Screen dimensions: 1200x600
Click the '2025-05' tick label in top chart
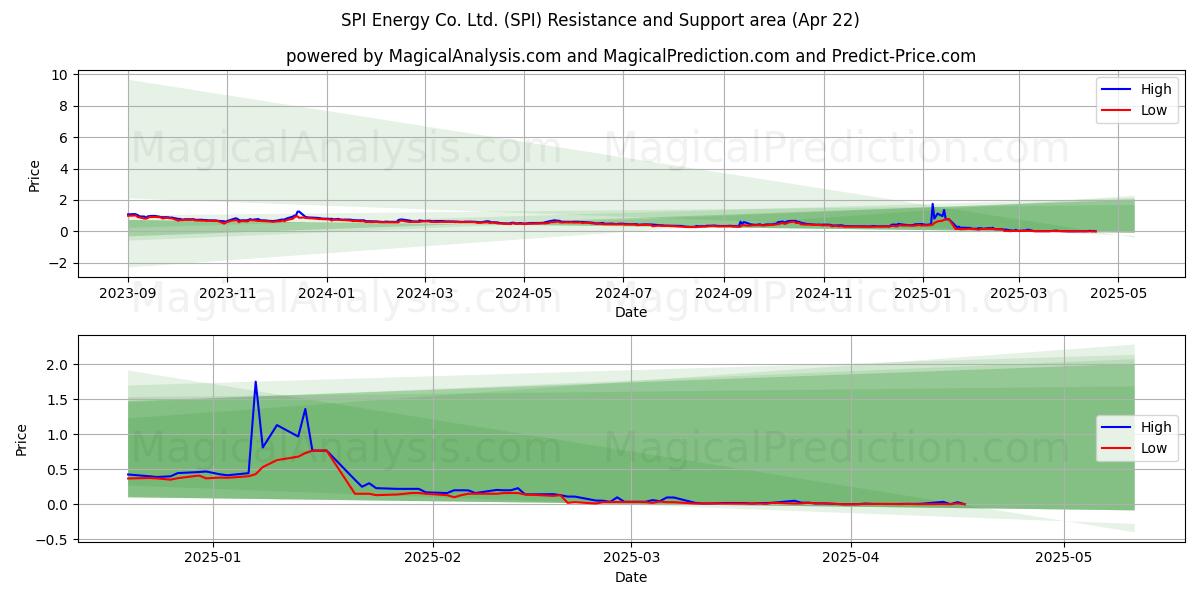point(1118,294)
